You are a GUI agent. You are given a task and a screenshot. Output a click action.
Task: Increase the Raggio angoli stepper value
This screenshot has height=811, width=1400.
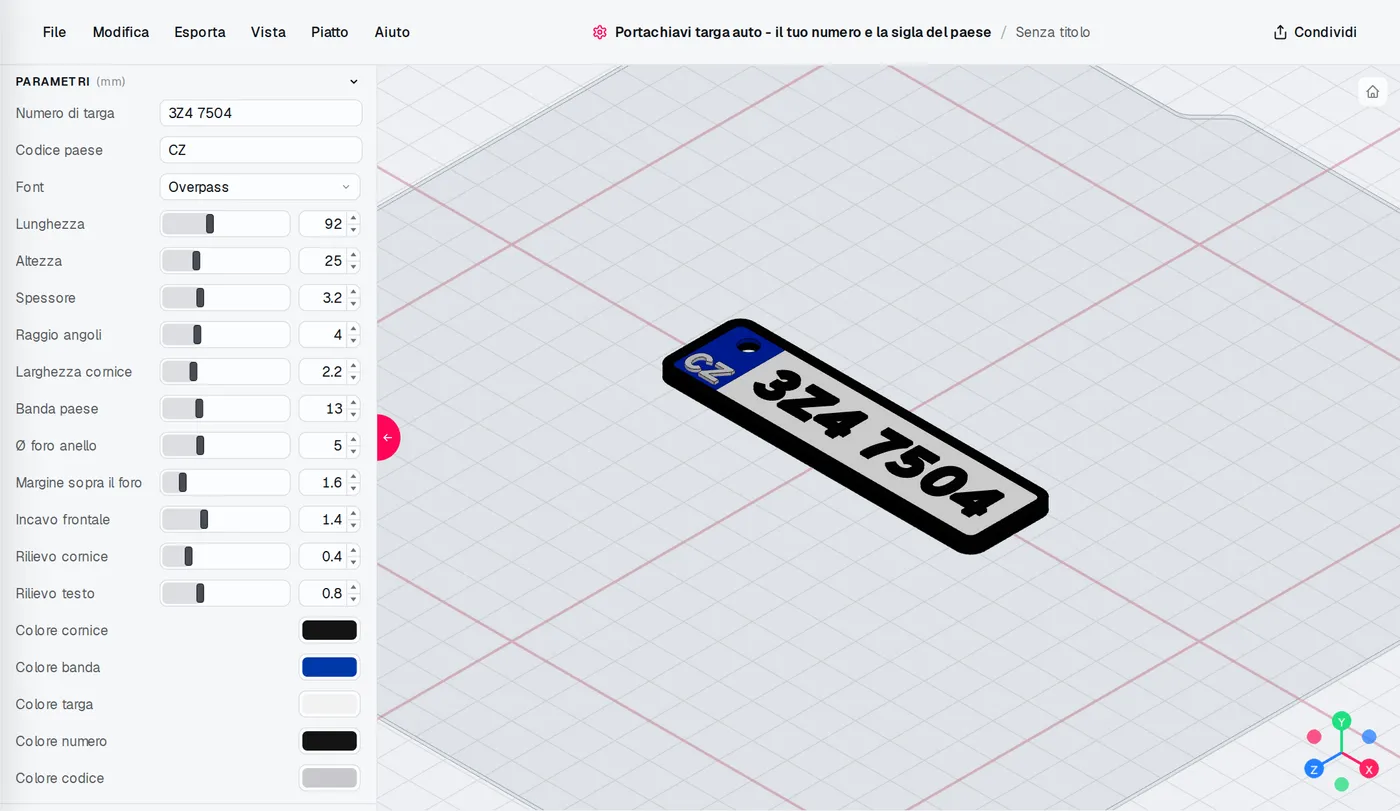point(353,329)
